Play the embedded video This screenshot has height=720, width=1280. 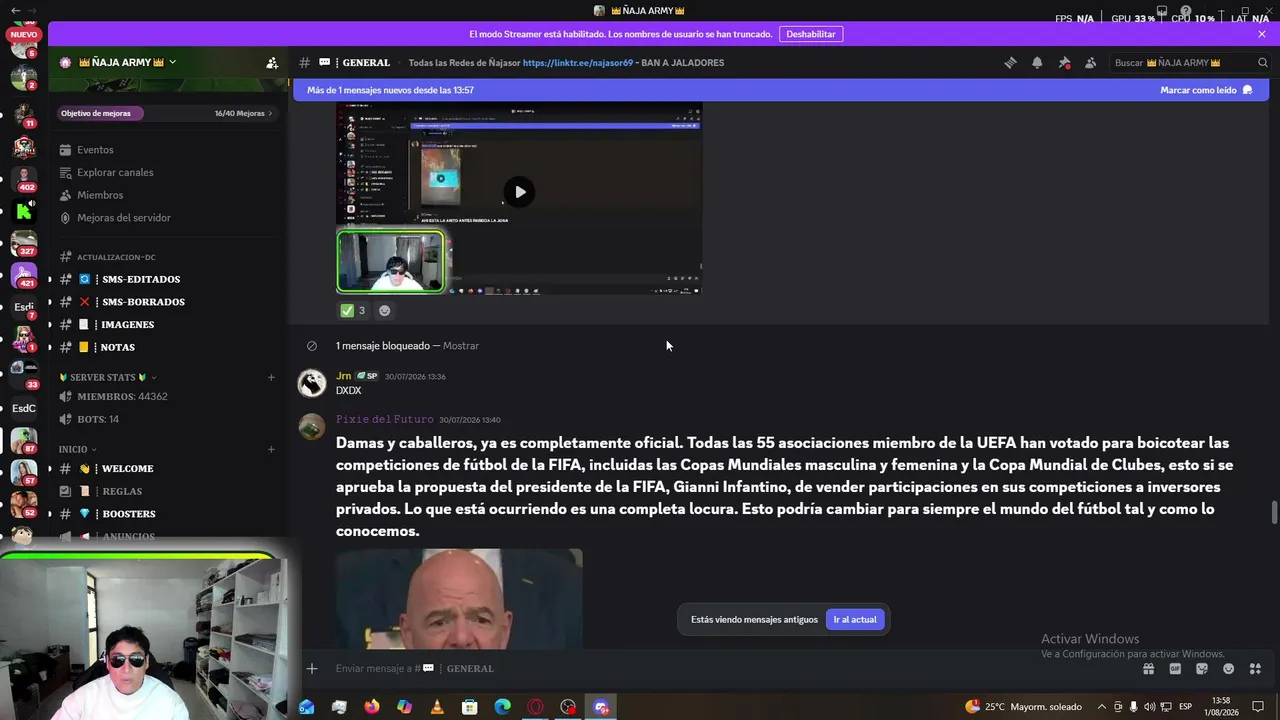[519, 192]
